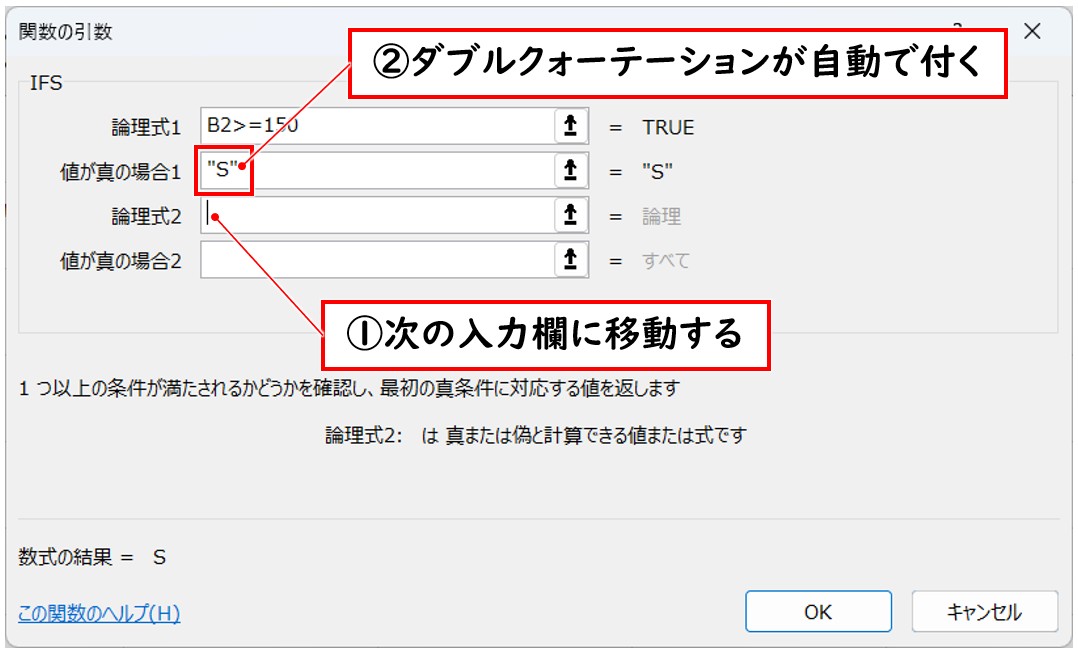This screenshot has height=653, width=1078.
Task: Click range selector icon for 論理式2
Action: 571,215
